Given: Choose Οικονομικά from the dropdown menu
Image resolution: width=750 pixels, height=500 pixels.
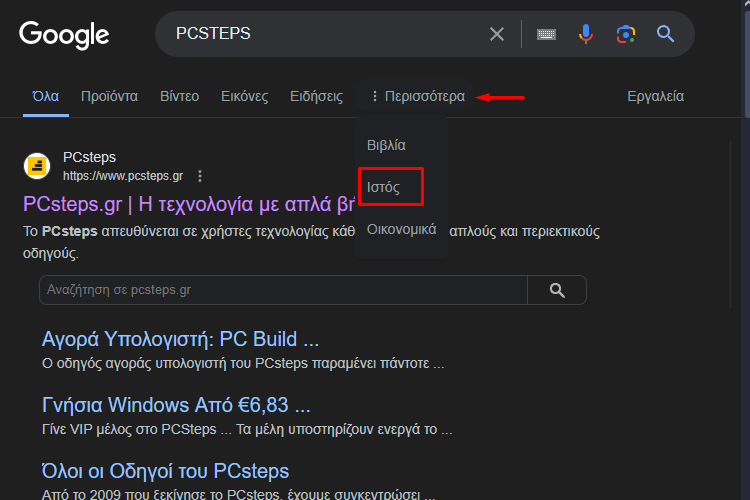Looking at the screenshot, I should tap(401, 229).
